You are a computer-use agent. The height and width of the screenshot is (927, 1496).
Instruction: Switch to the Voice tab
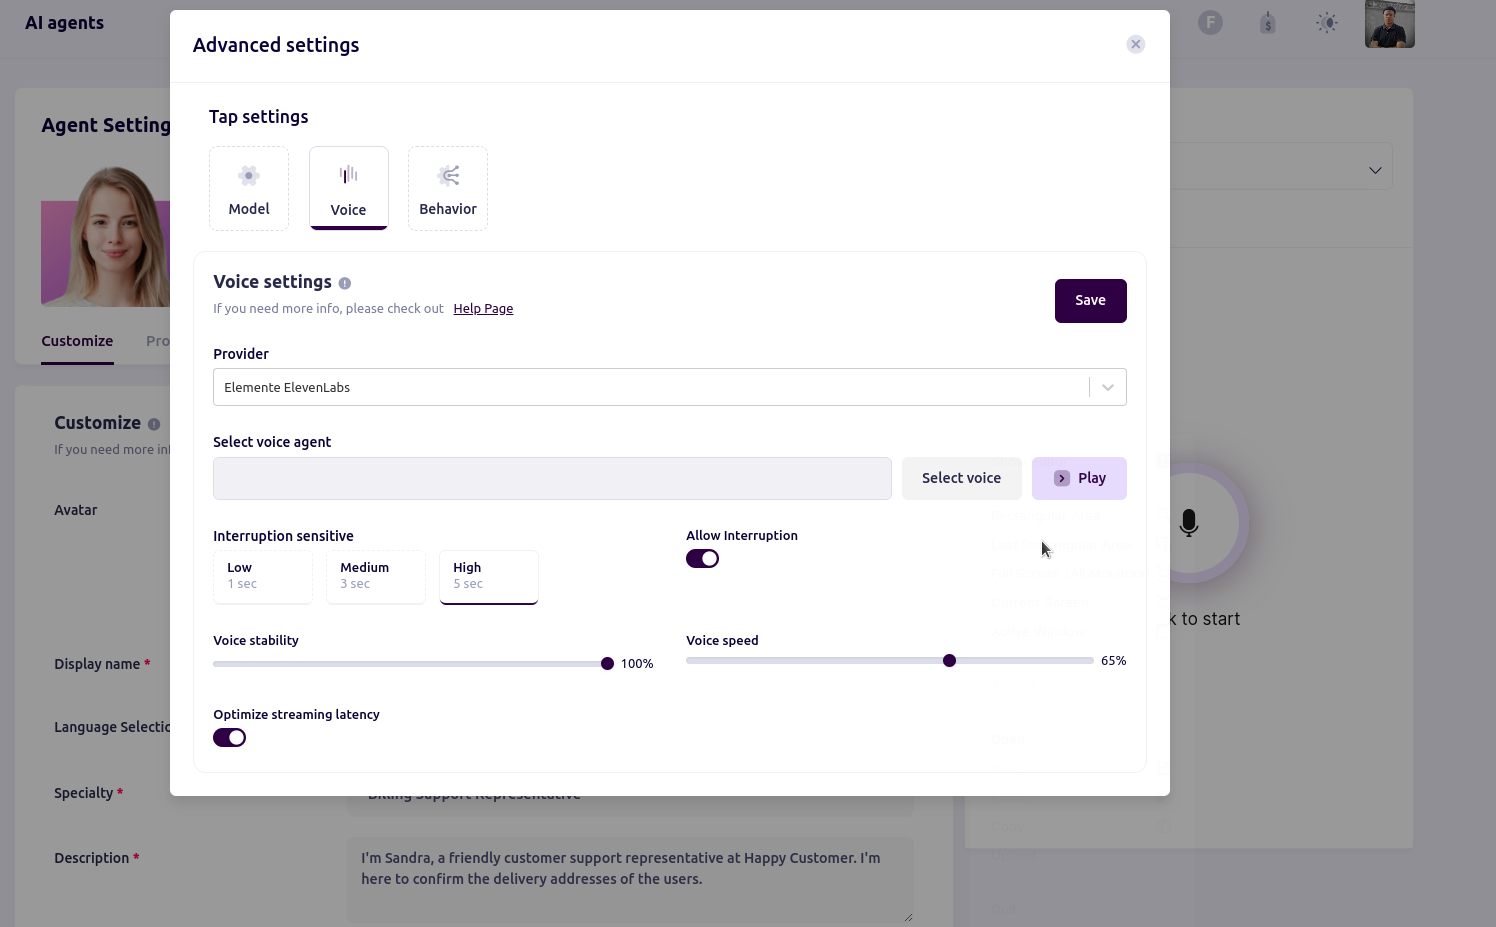348,188
